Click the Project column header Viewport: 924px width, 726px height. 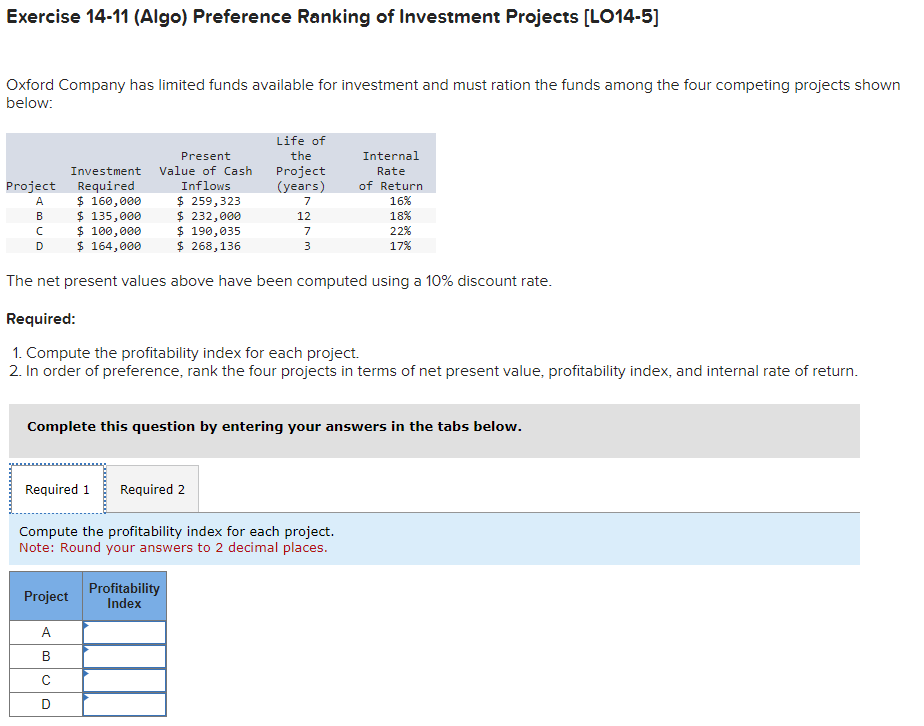[x=45, y=595]
